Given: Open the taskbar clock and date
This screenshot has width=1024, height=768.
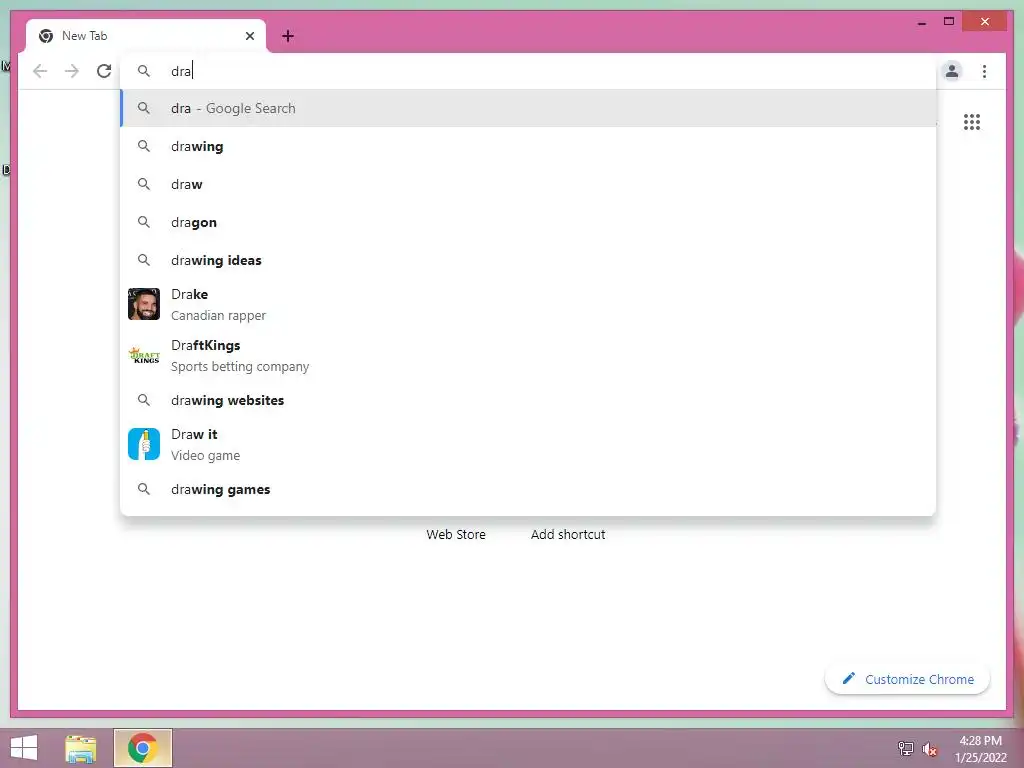Looking at the screenshot, I should pyautogui.click(x=980, y=749).
